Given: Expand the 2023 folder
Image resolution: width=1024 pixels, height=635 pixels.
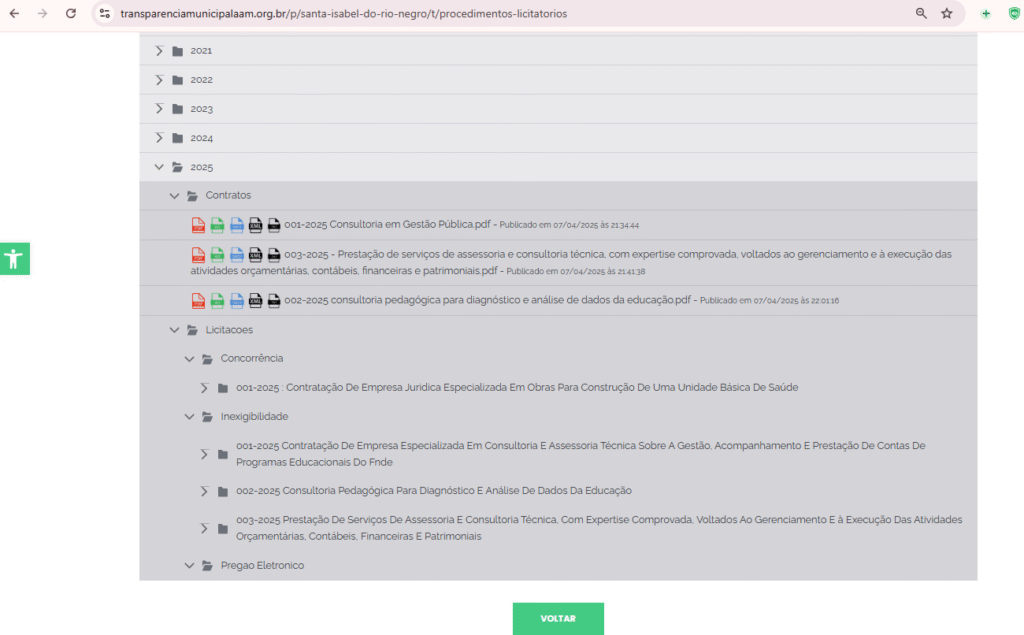Looking at the screenshot, I should tap(159, 109).
